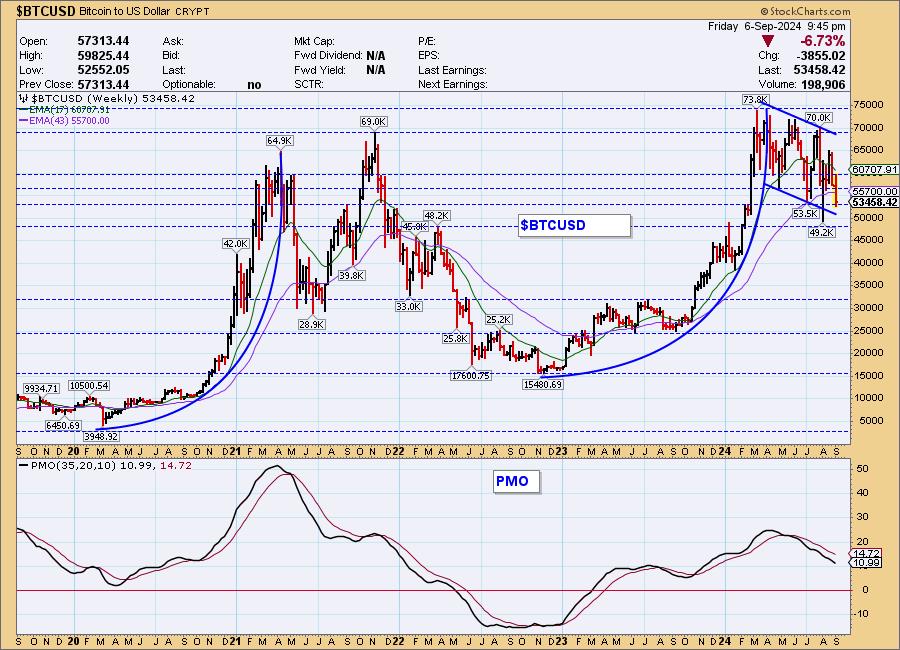Click the 10500.54 price label

tap(89, 386)
